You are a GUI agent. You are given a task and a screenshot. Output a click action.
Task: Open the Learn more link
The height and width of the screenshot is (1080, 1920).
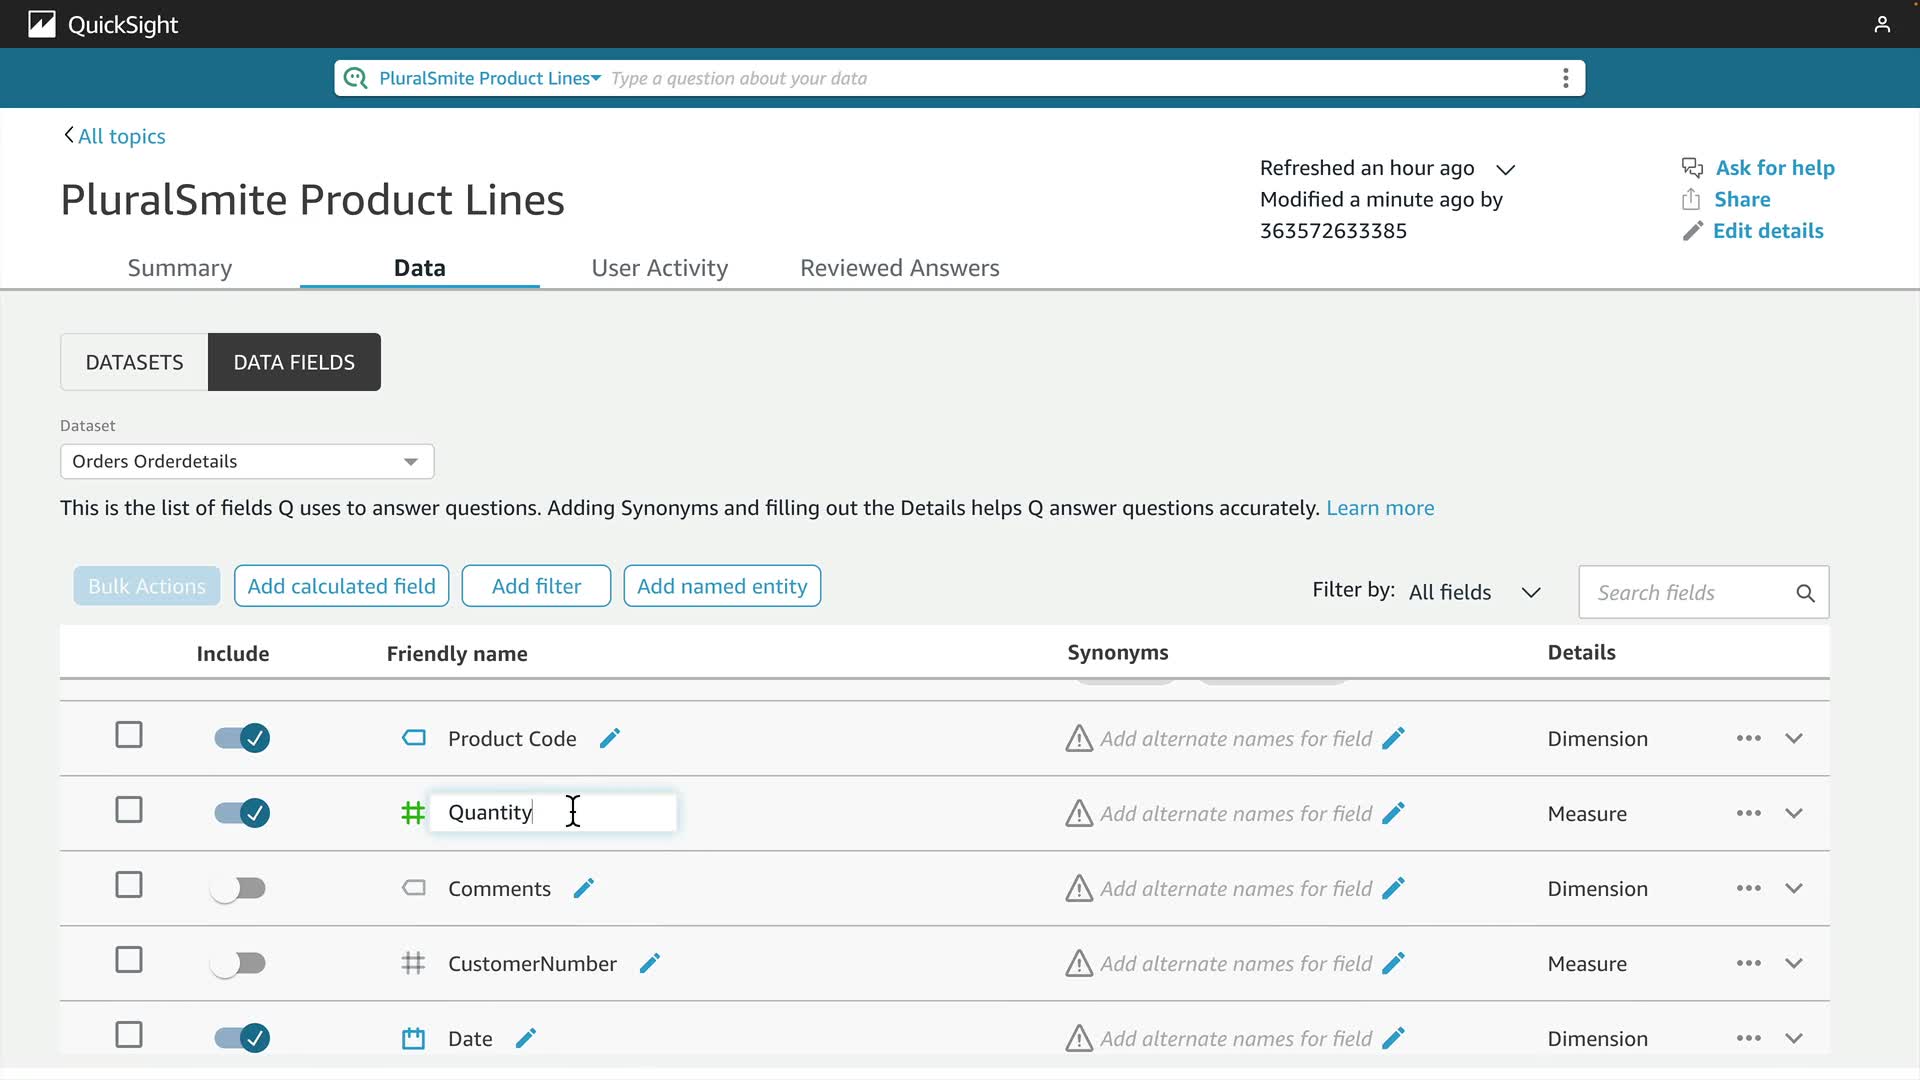(1379, 508)
